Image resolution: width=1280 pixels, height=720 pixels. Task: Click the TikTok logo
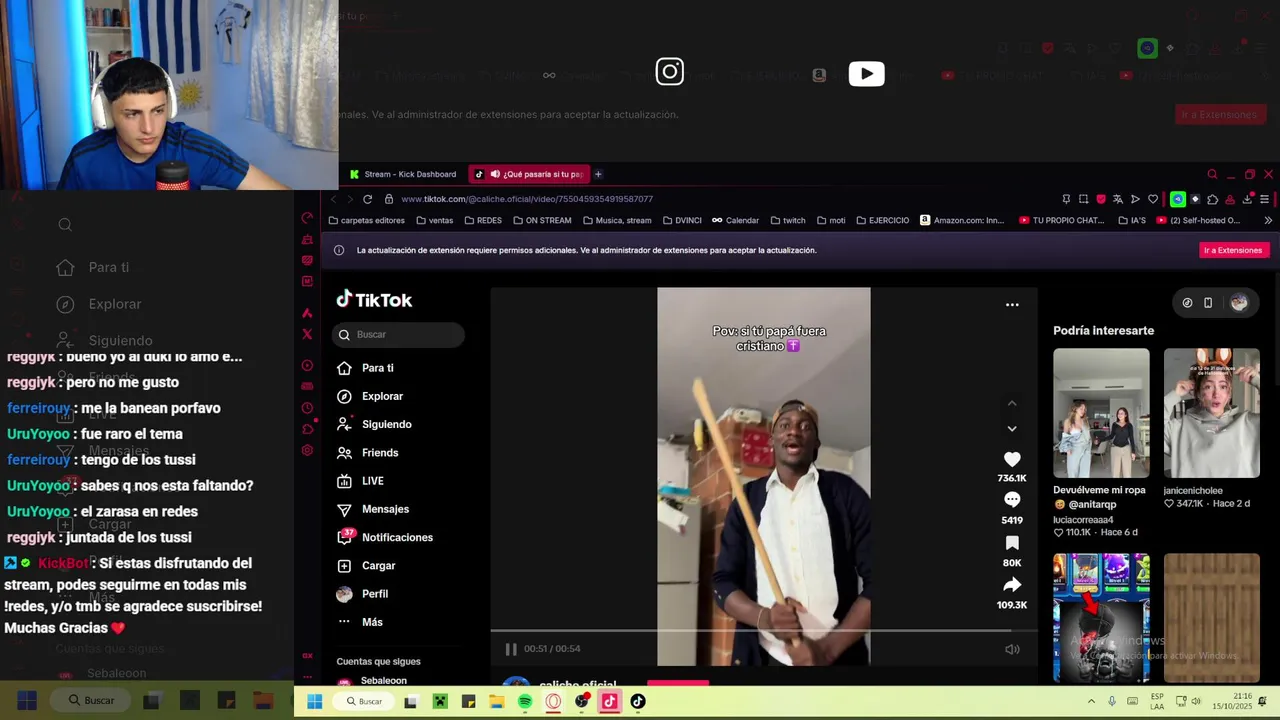pyautogui.click(x=374, y=300)
